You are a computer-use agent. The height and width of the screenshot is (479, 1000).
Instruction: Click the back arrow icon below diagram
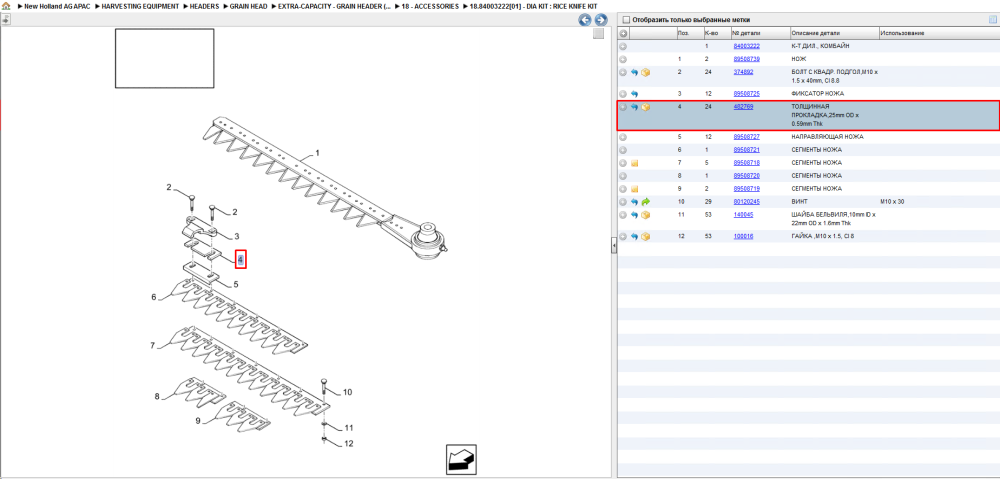coord(461,459)
